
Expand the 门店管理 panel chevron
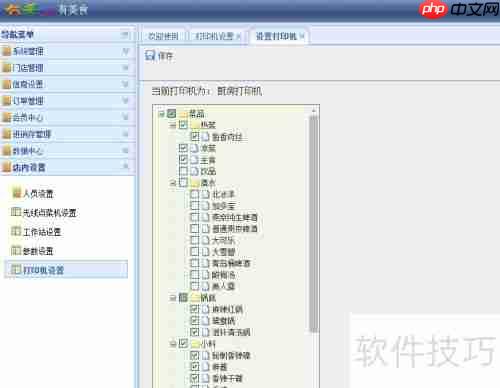tap(125, 68)
